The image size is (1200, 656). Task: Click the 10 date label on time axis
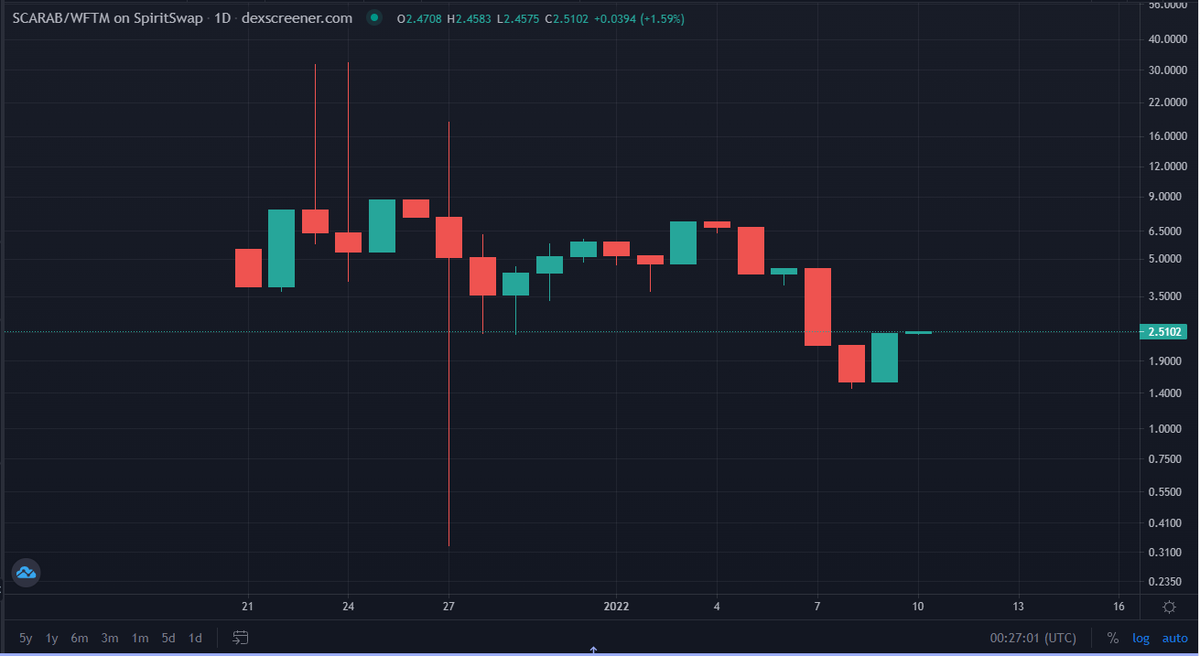[x=918, y=606]
